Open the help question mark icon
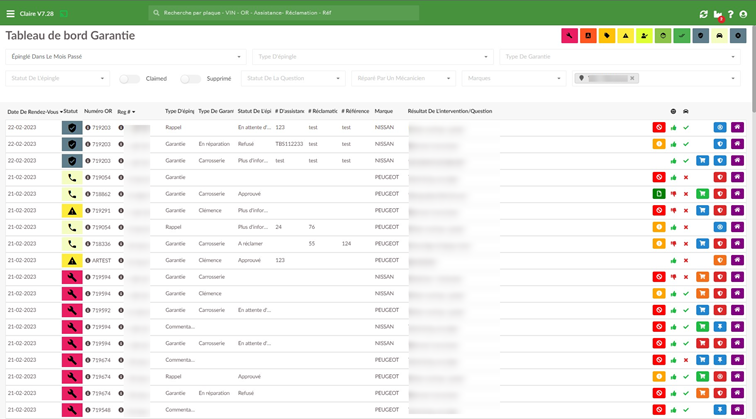Viewport: 756px width, 419px height. [x=731, y=14]
